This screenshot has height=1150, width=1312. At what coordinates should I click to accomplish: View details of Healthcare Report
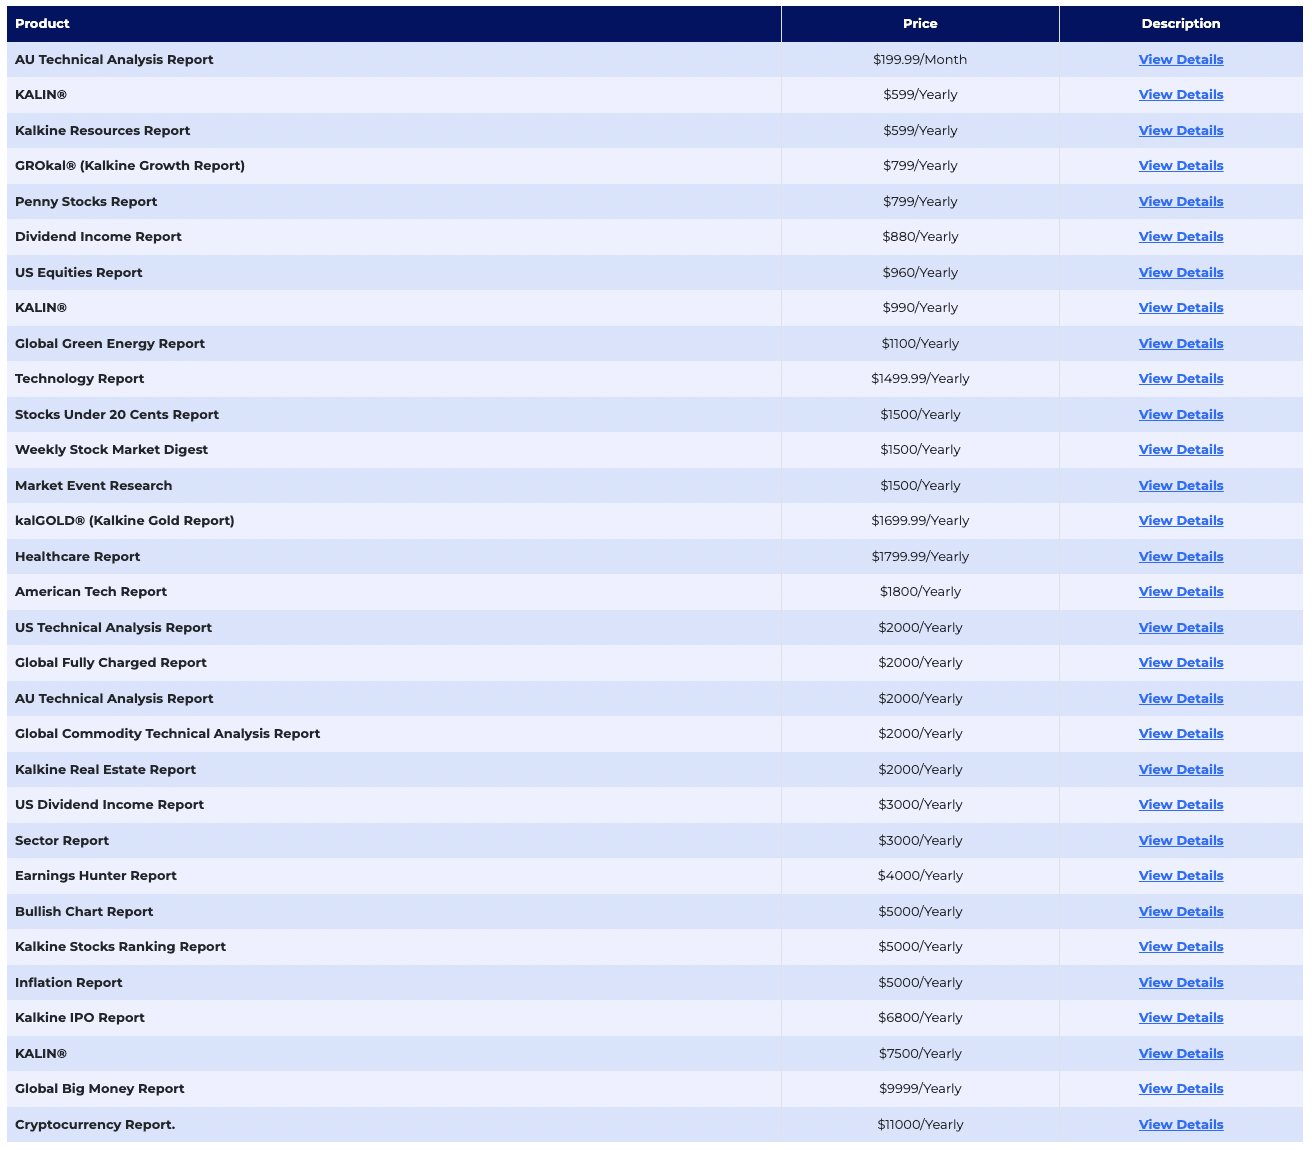point(1181,556)
